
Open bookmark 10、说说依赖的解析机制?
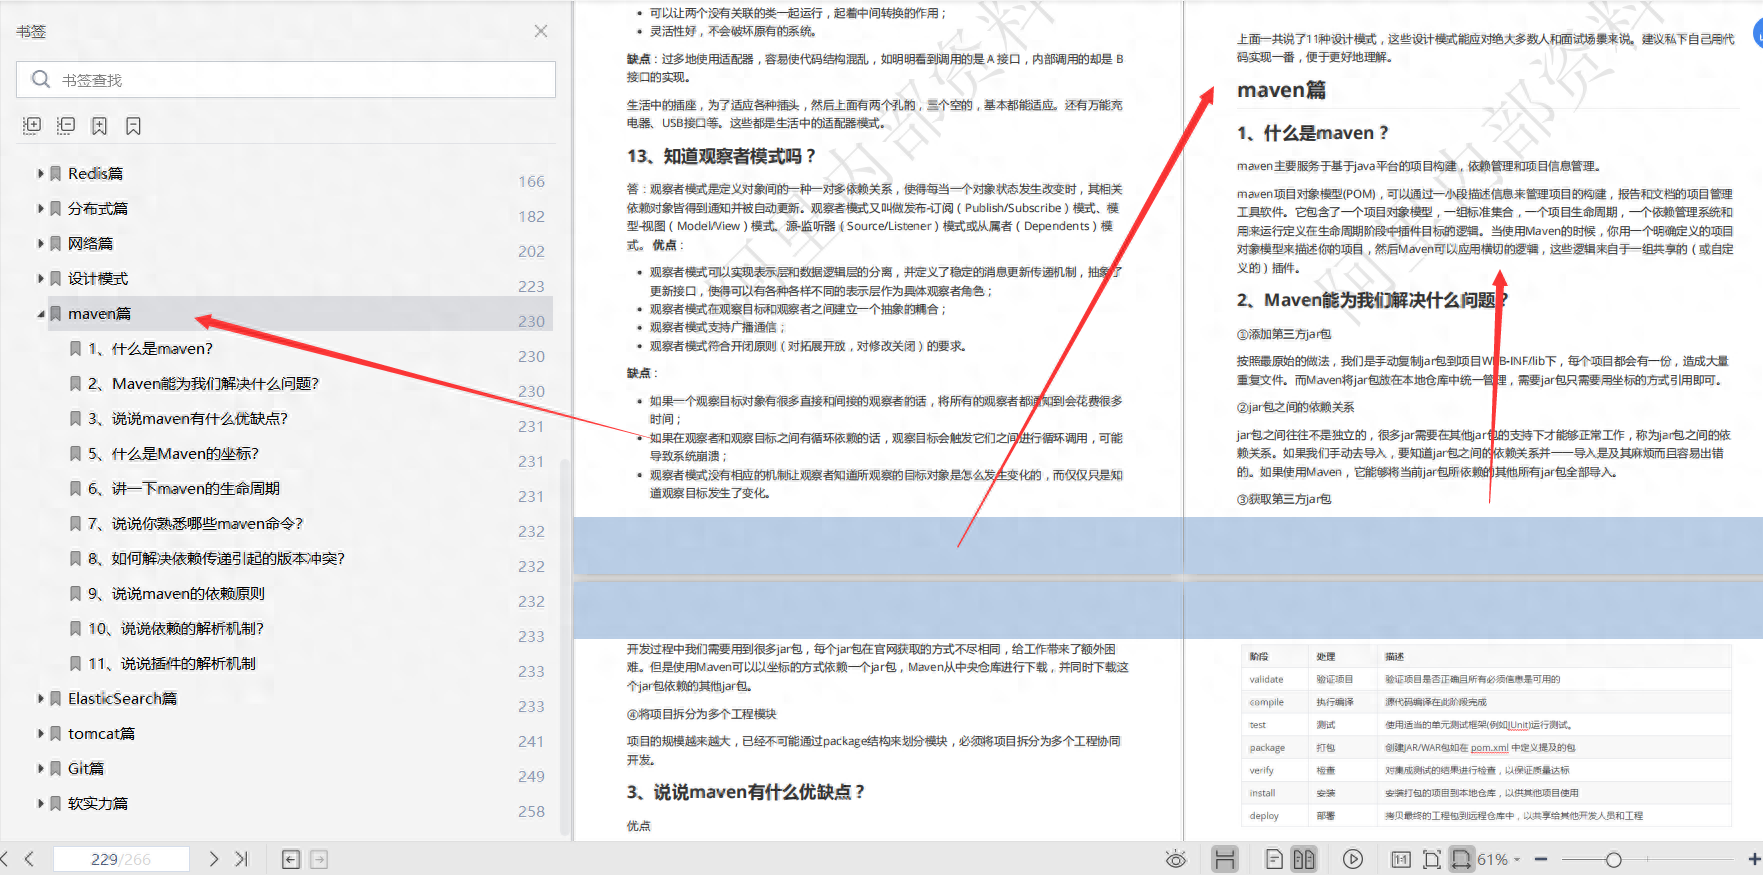[x=176, y=628]
